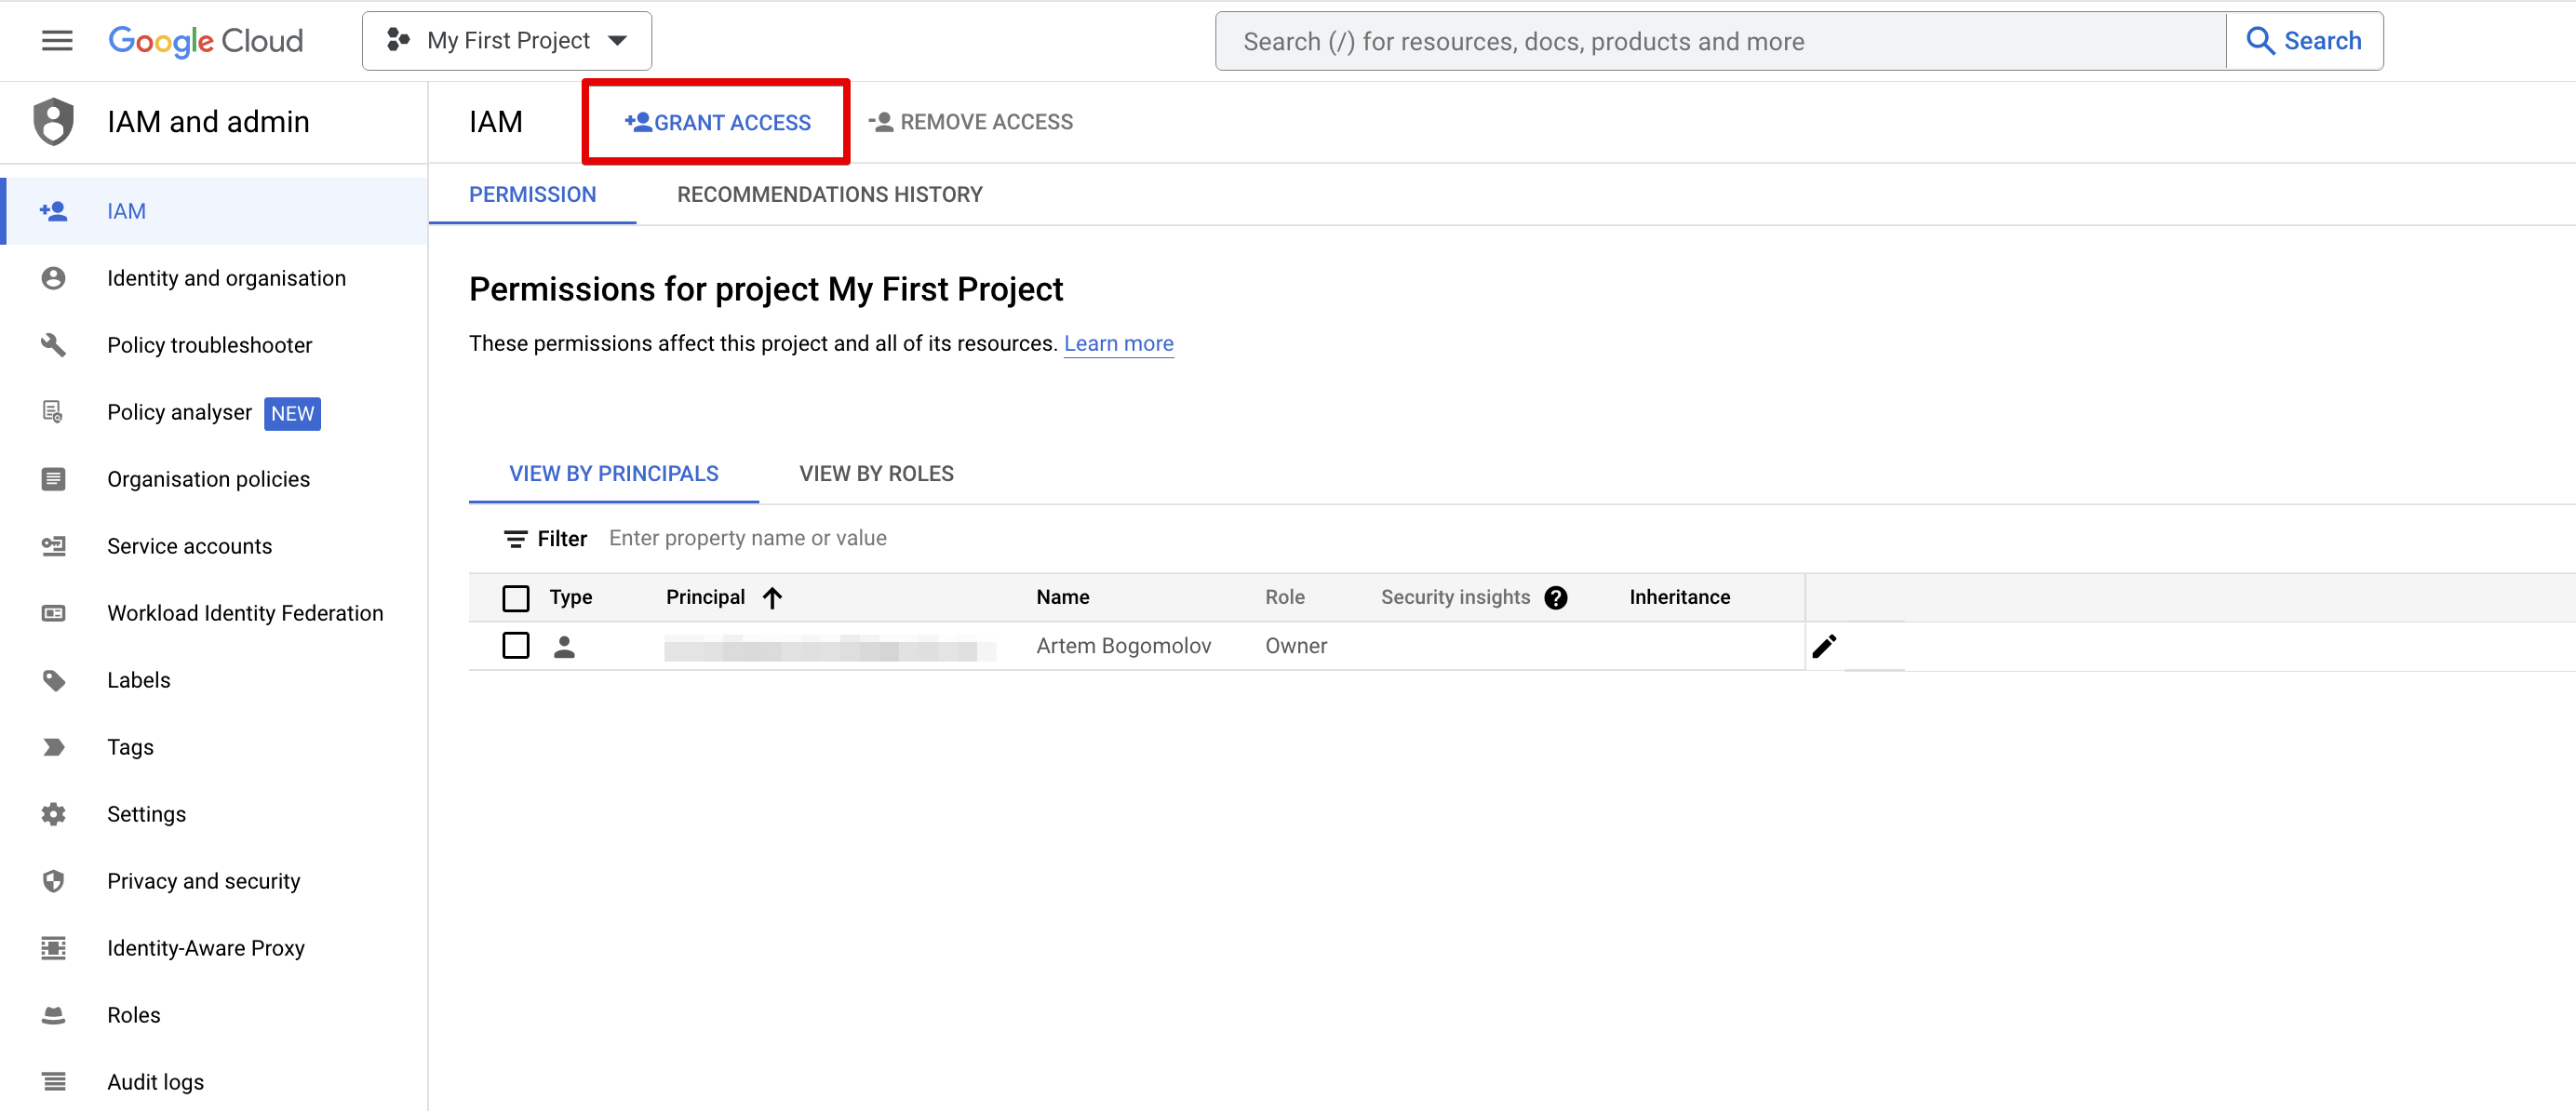This screenshot has width=2576, height=1111.
Task: Click the Policy troubleshooter wrench icon
Action: [x=54, y=345]
